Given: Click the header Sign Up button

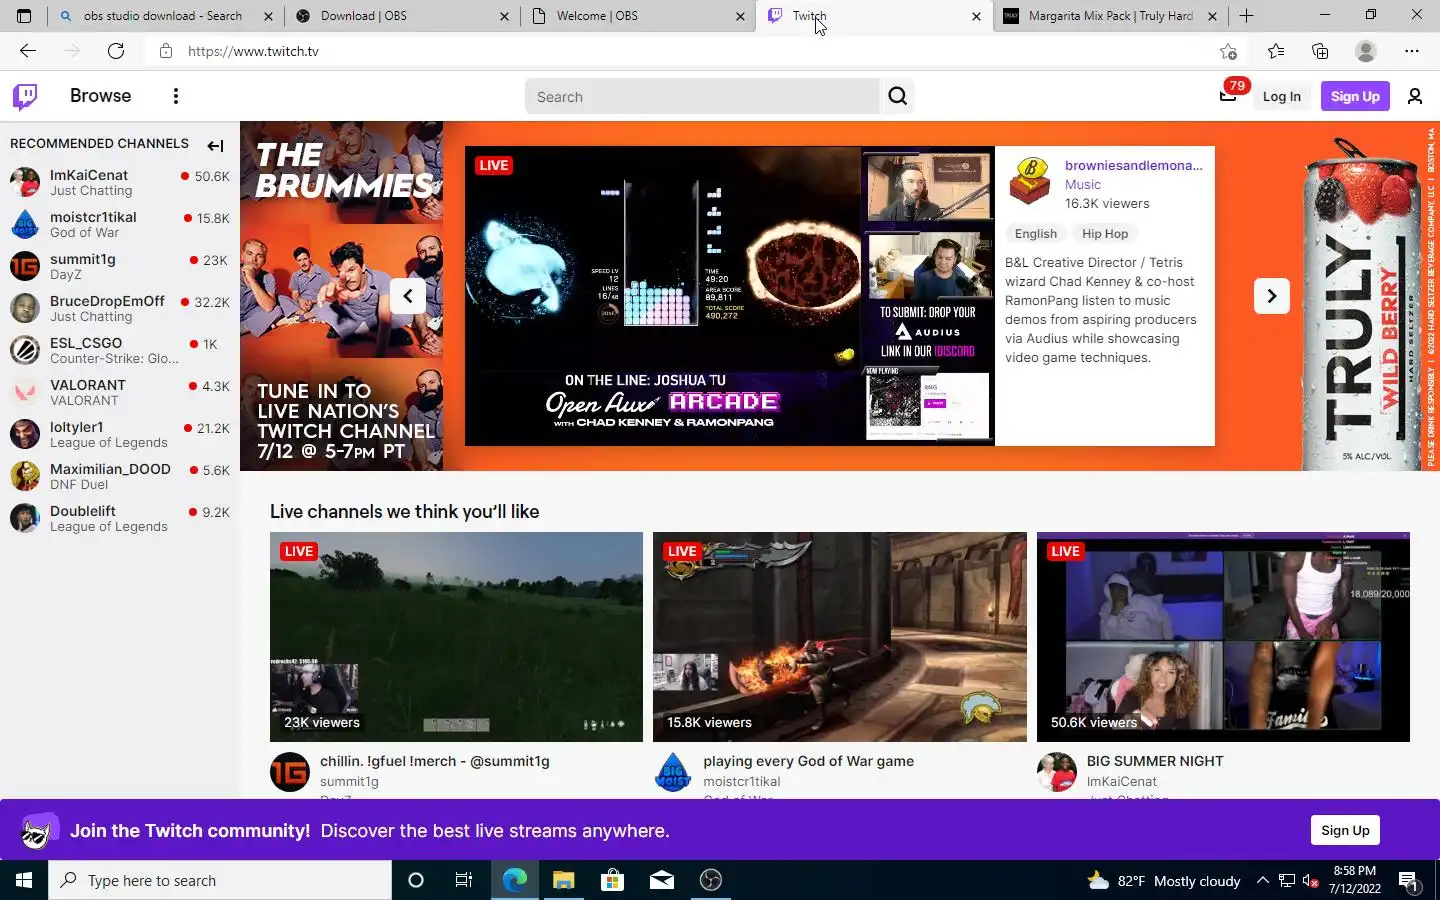Looking at the screenshot, I should [x=1355, y=96].
